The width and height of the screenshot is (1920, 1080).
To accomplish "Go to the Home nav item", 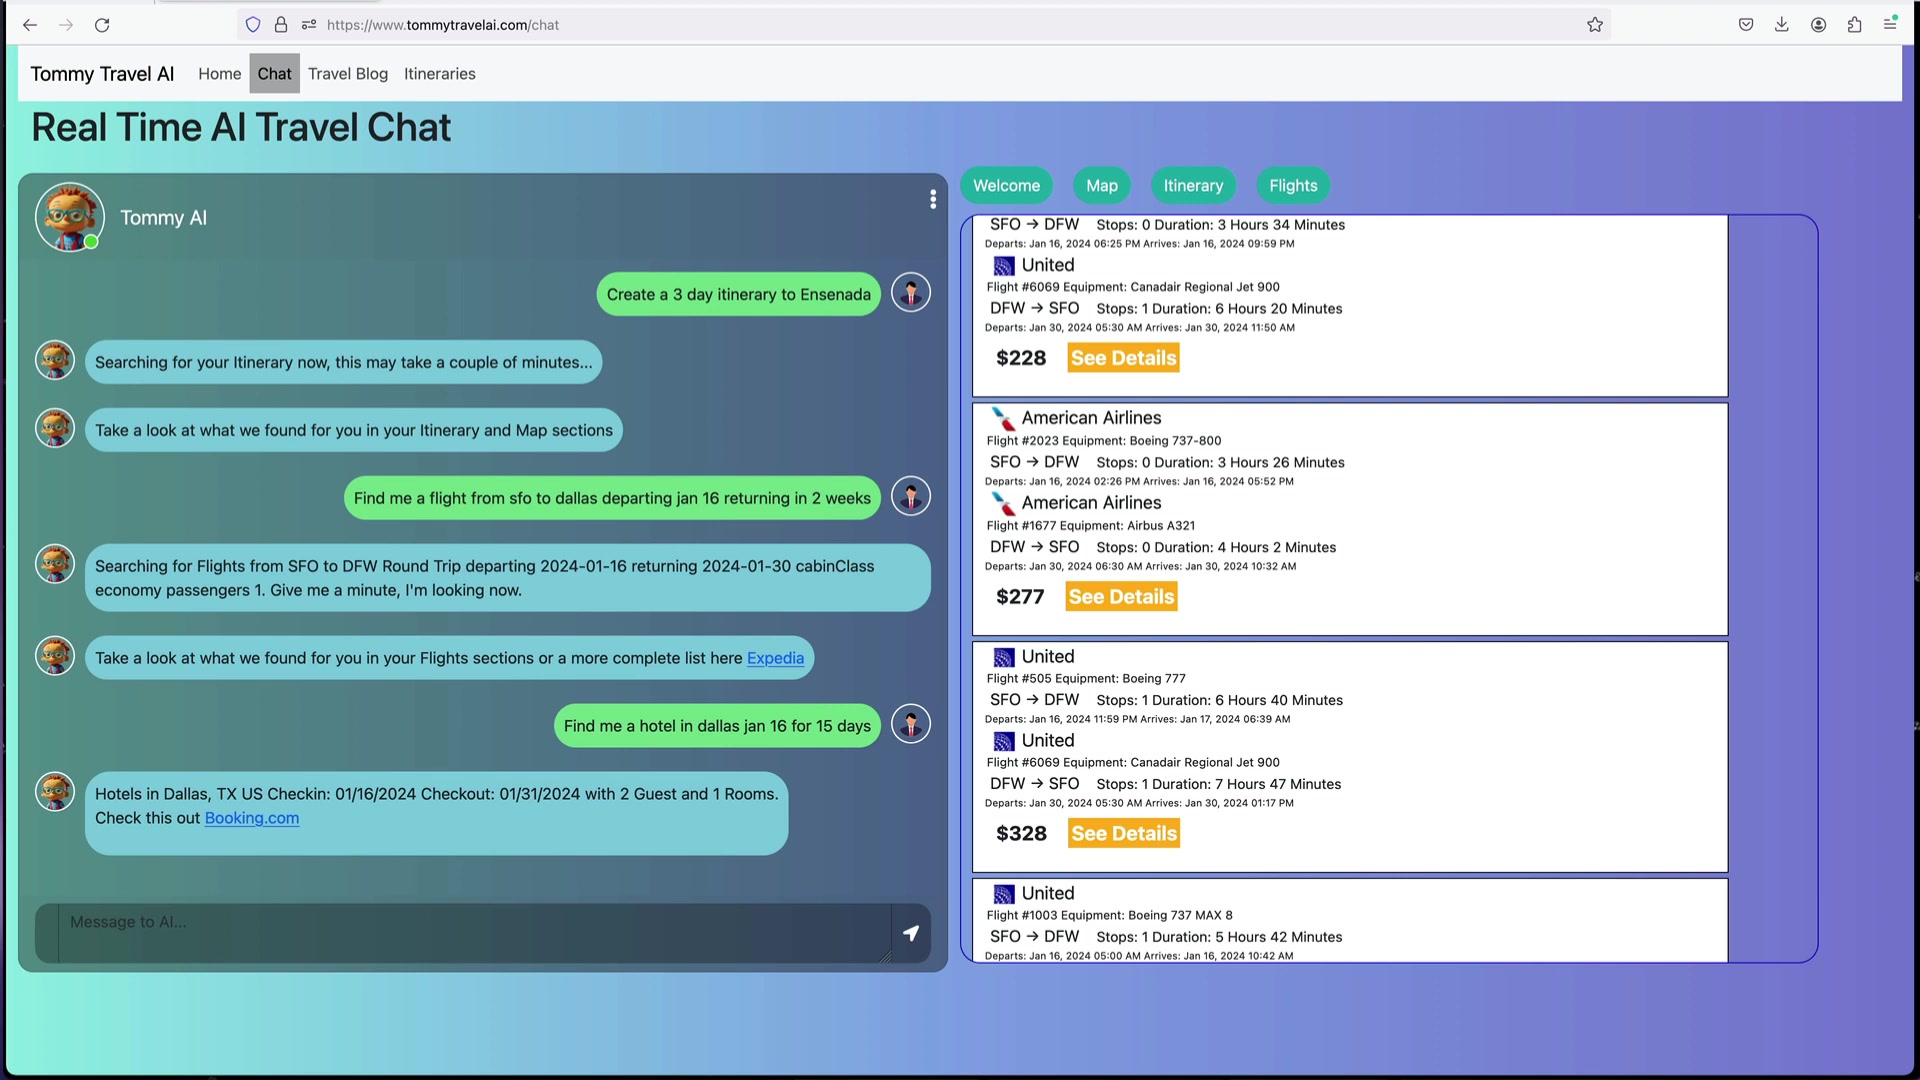I will click(x=219, y=74).
